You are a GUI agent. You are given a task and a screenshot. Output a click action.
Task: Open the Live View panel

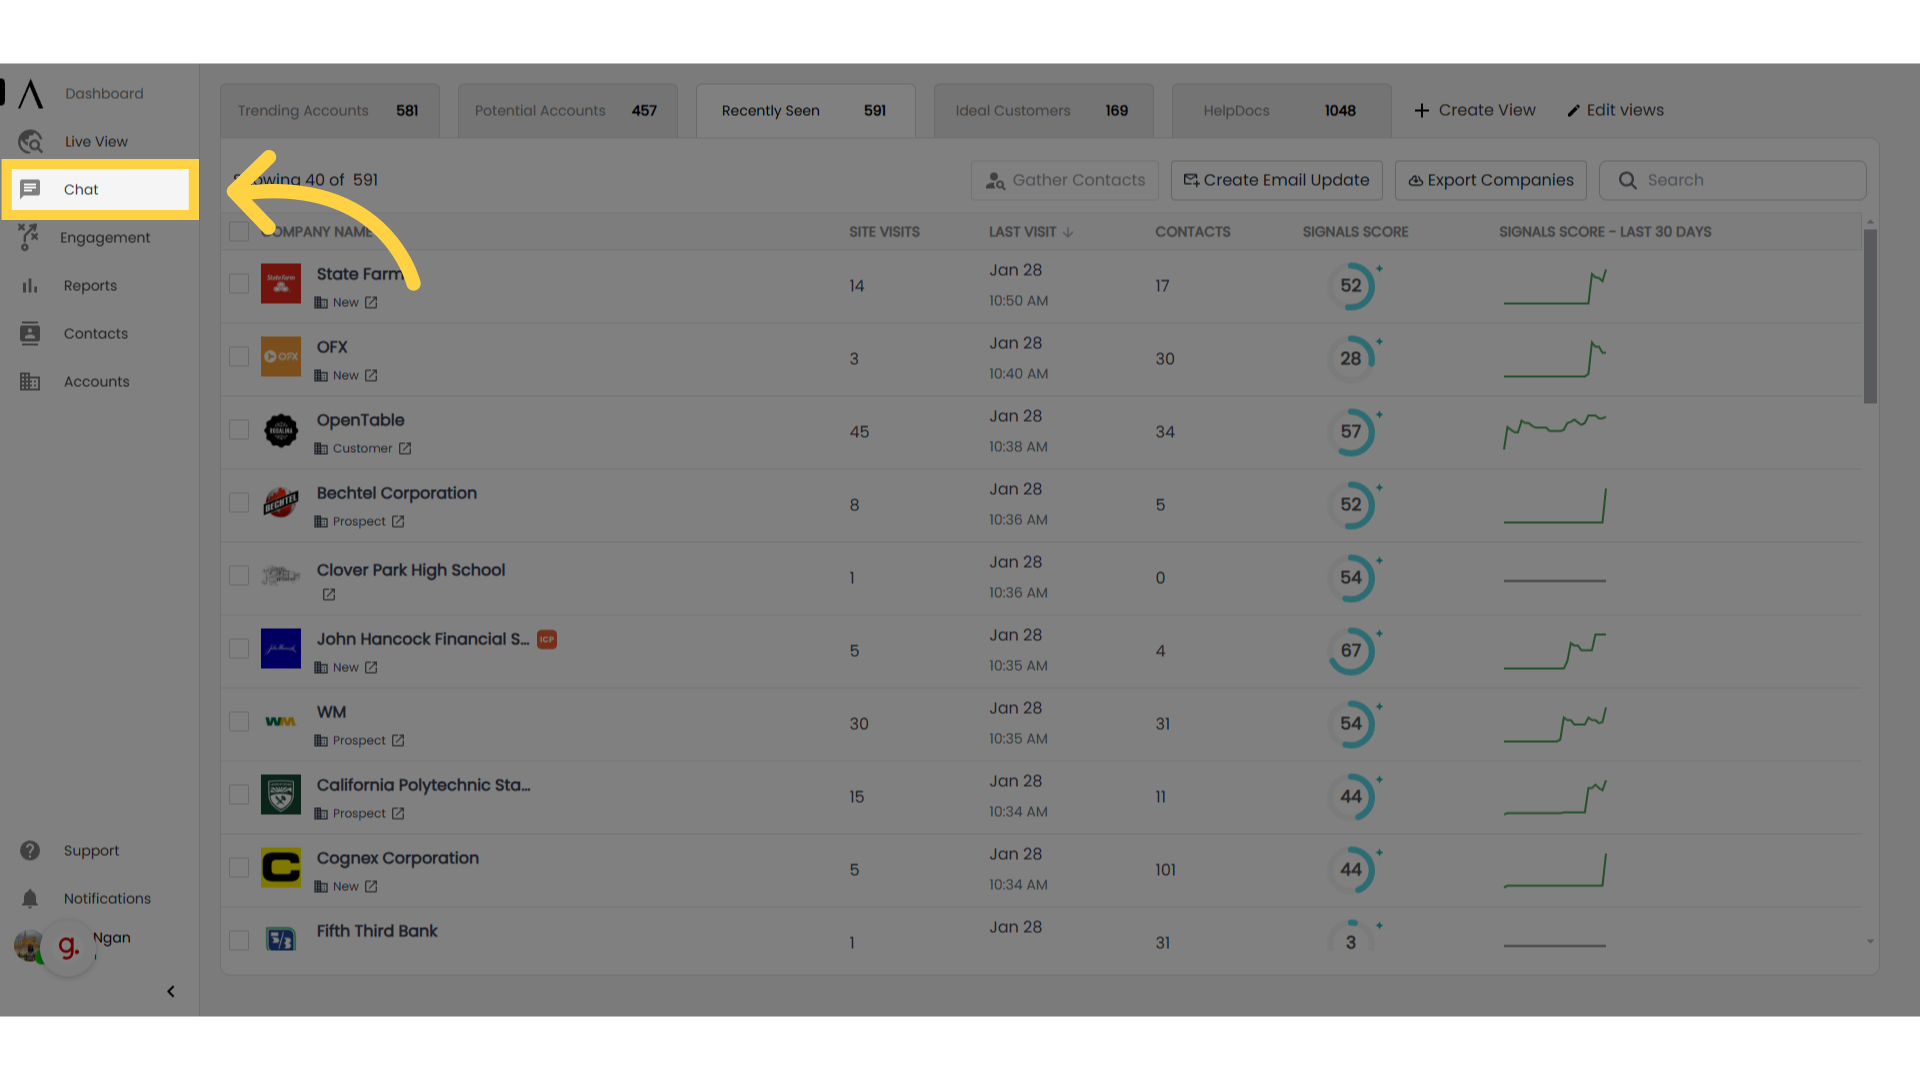[x=96, y=141]
